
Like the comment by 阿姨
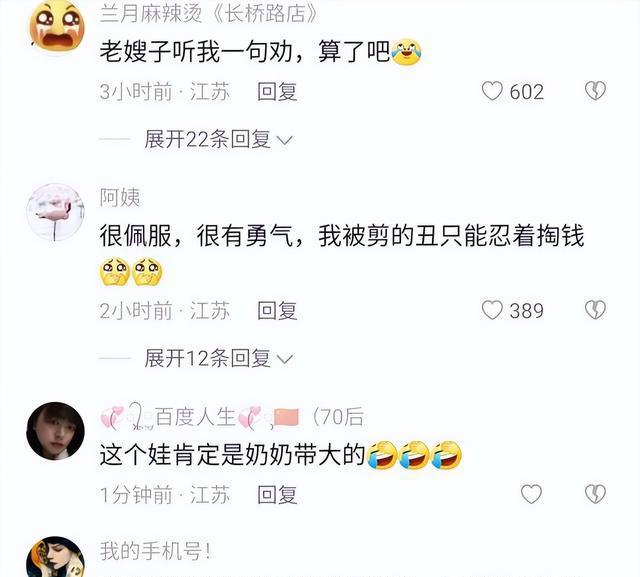492,310
